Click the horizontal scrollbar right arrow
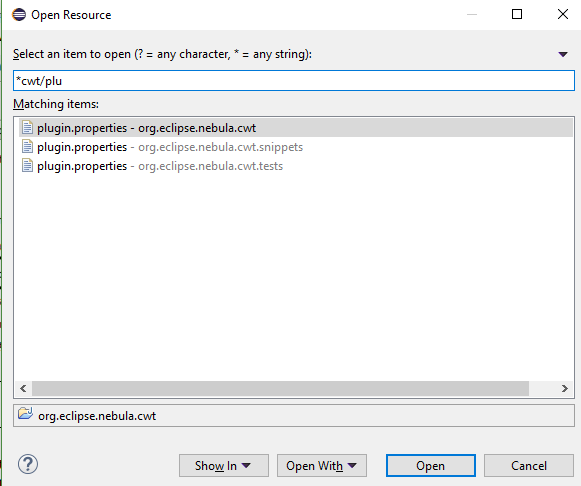Image resolution: width=581 pixels, height=486 pixels. click(564, 388)
